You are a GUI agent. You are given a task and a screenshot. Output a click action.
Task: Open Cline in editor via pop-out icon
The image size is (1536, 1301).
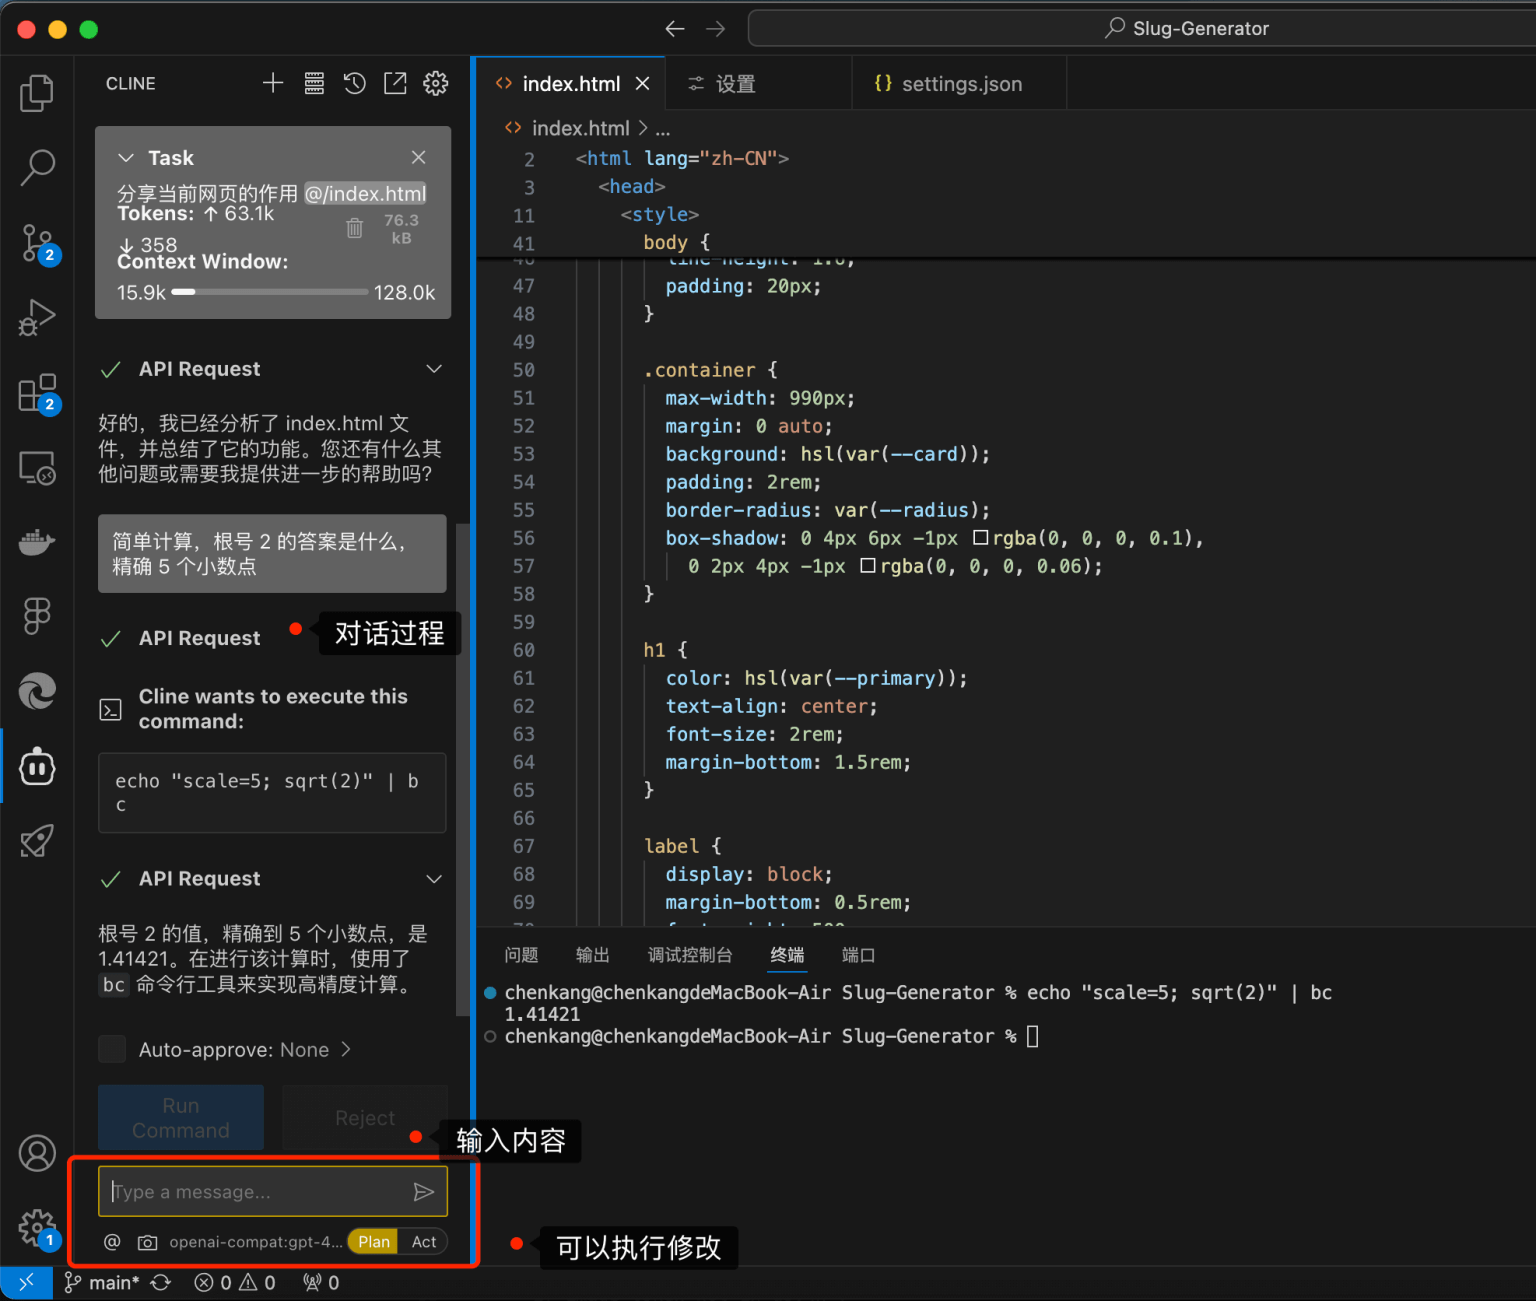click(395, 83)
